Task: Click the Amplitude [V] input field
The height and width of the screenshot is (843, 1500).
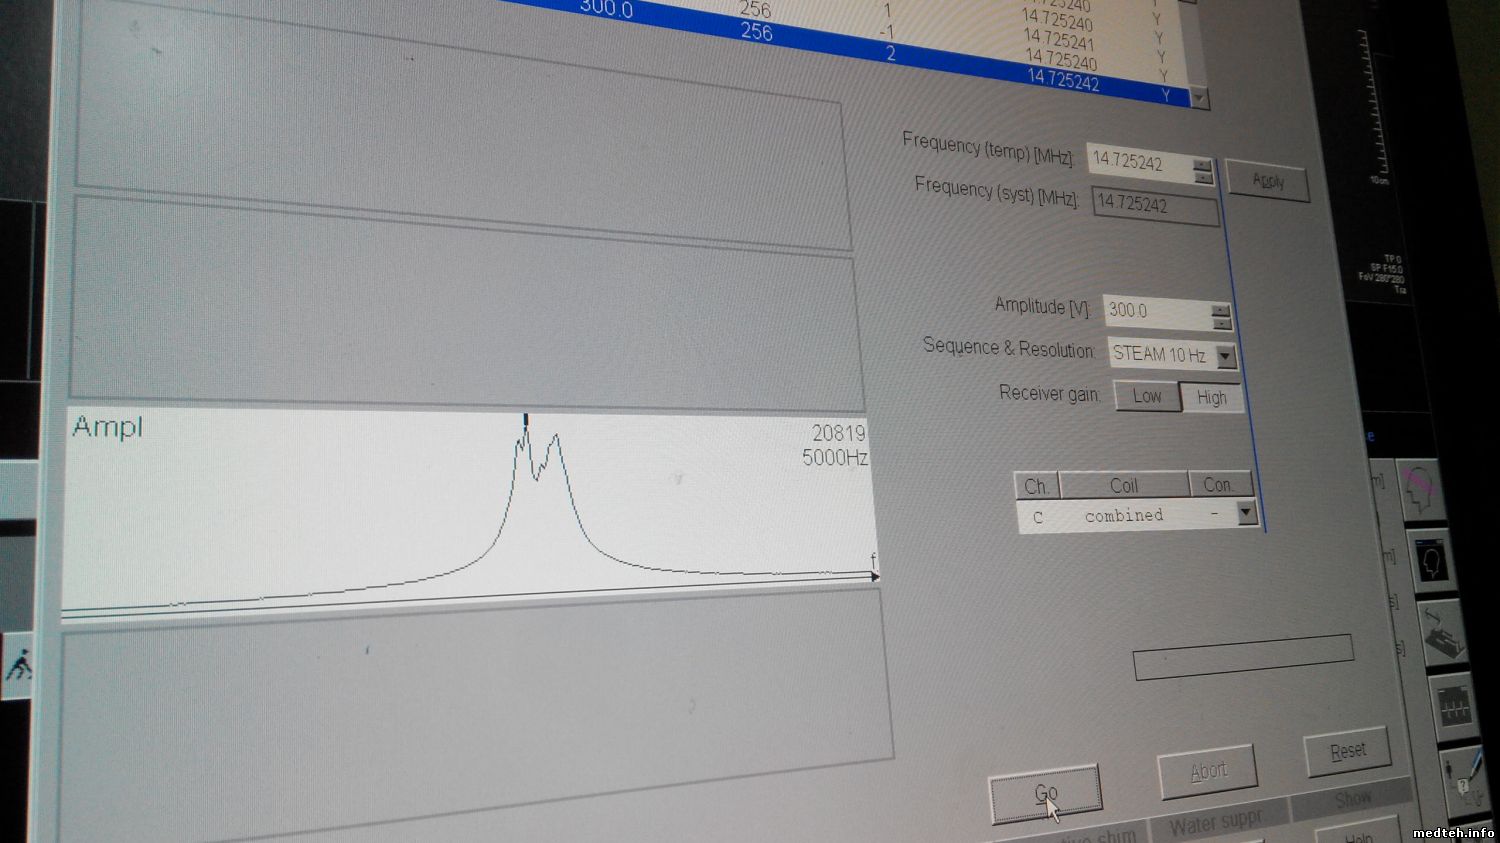Action: click(1157, 312)
